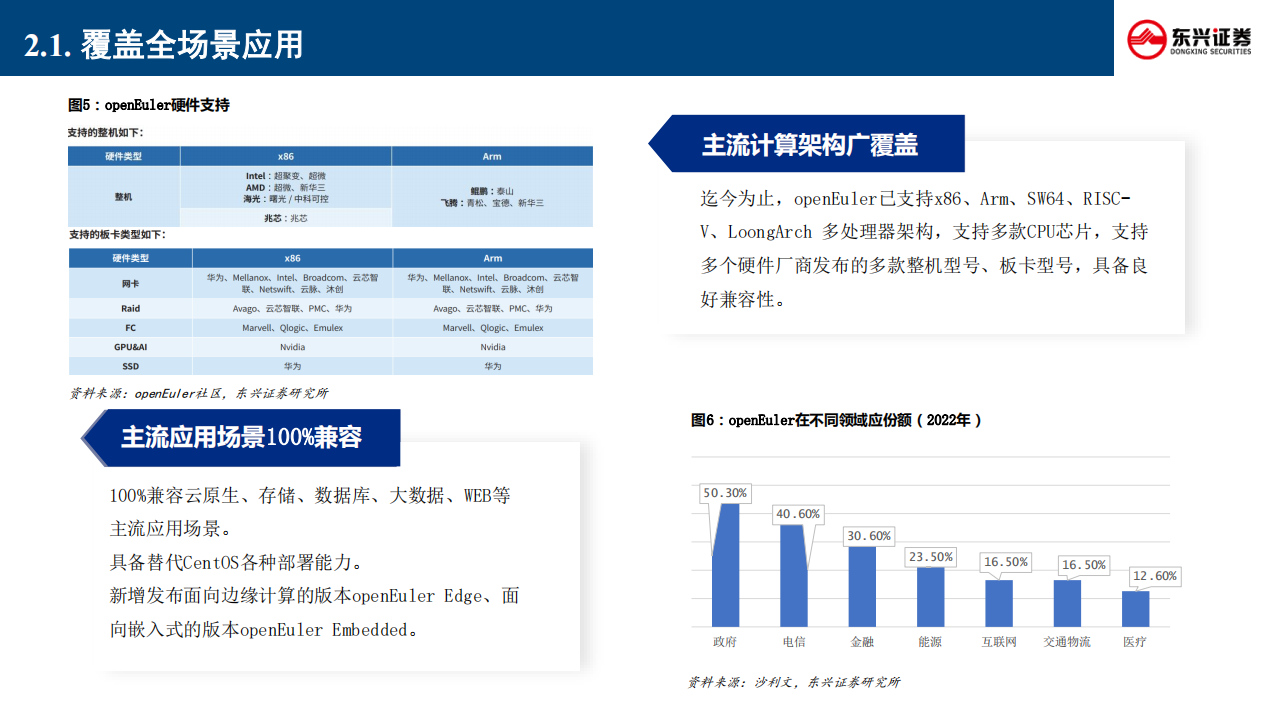Click the 互联网 axis label
Screen dimensions: 1280x720
click(998, 642)
